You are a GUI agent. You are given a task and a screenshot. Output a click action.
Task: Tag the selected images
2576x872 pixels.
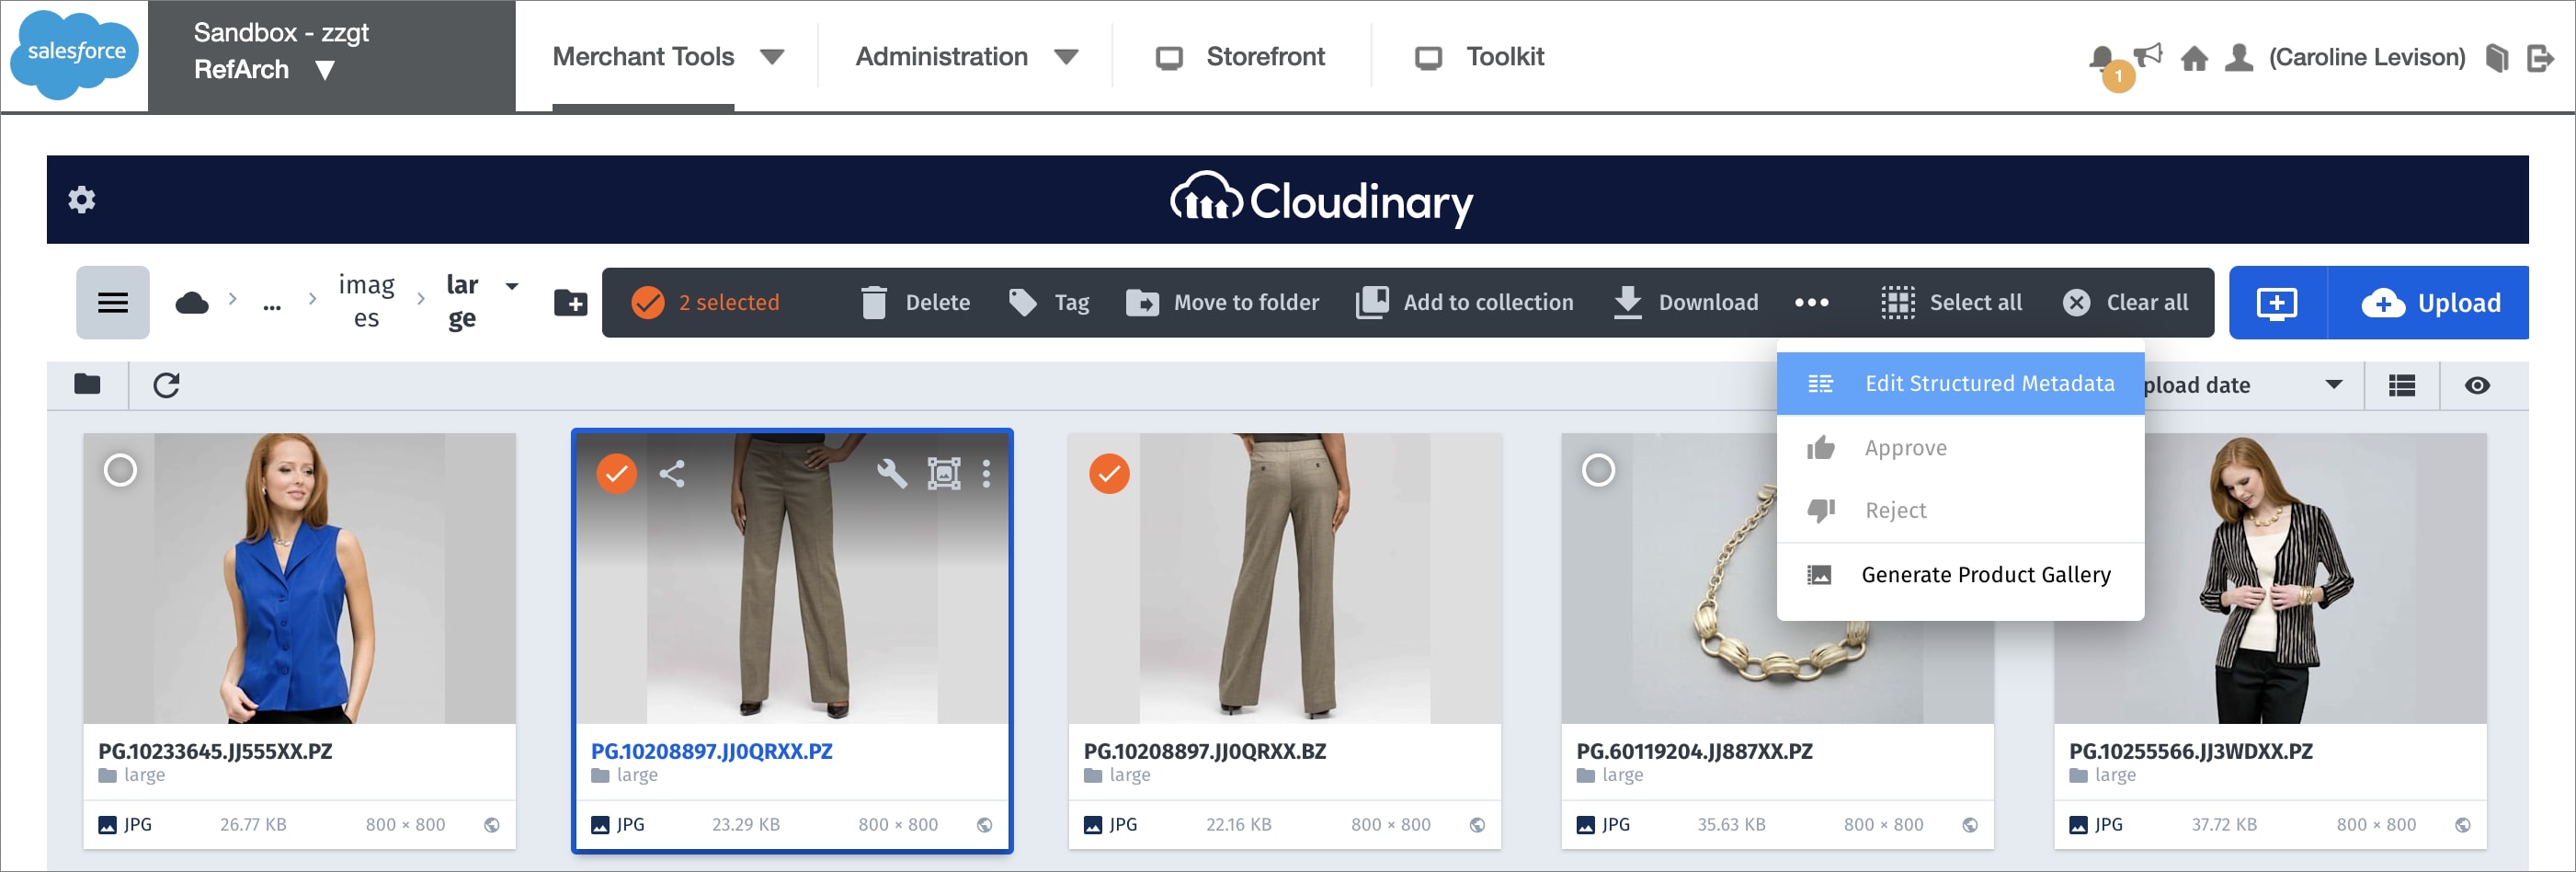pos(1048,302)
